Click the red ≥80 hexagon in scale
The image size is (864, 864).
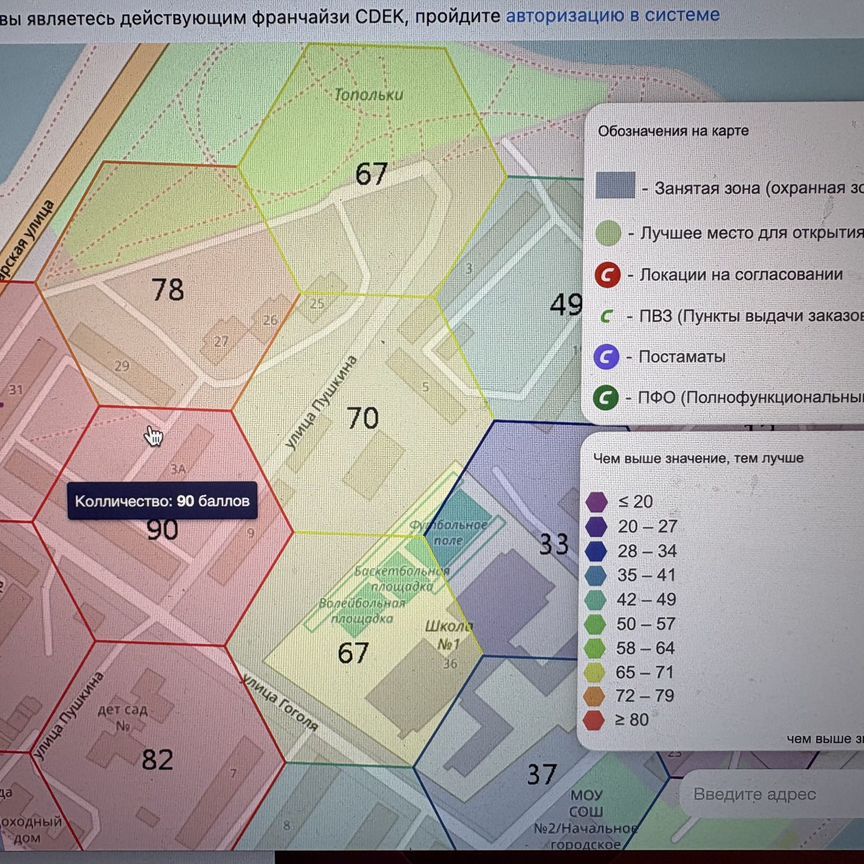point(595,717)
